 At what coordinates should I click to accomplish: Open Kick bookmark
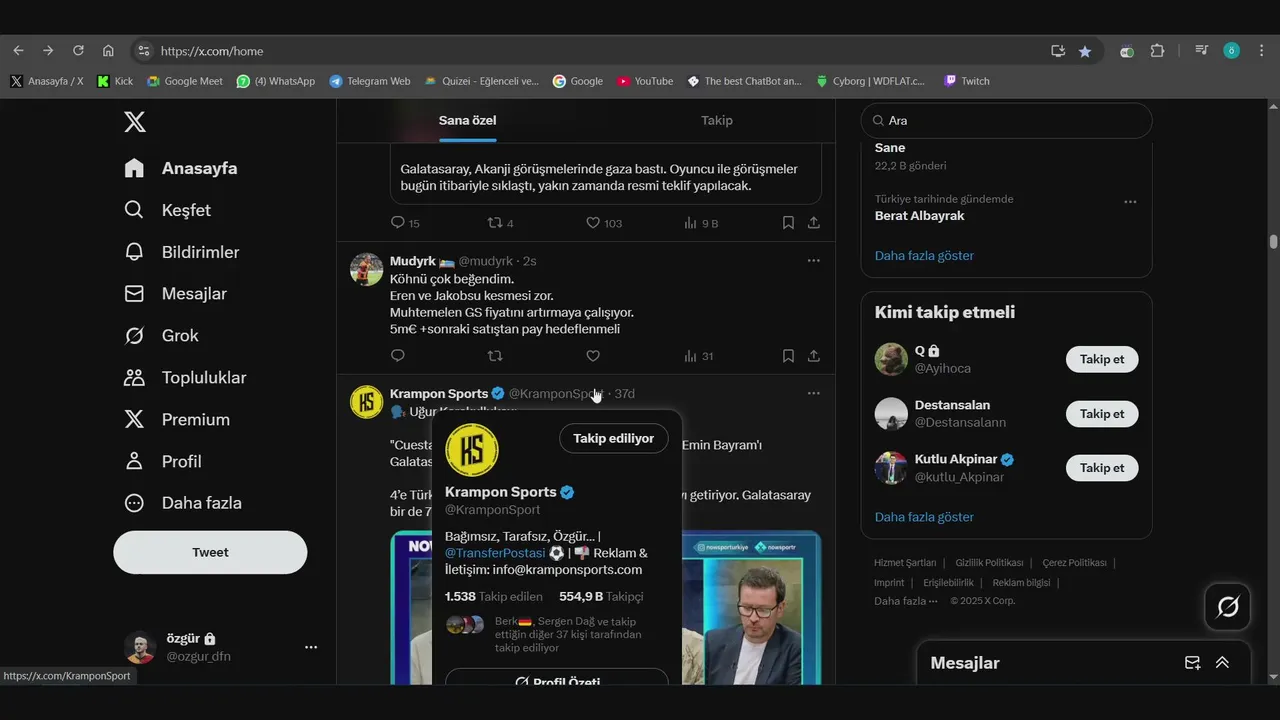(115, 81)
